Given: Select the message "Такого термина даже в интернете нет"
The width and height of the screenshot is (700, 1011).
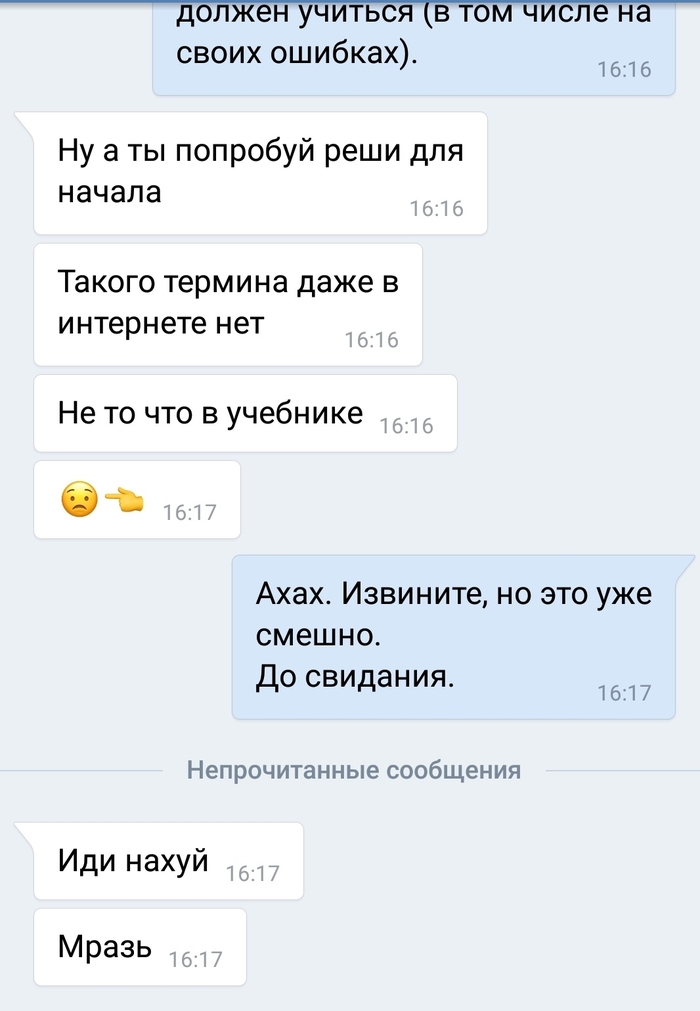Looking at the screenshot, I should pos(228,304).
